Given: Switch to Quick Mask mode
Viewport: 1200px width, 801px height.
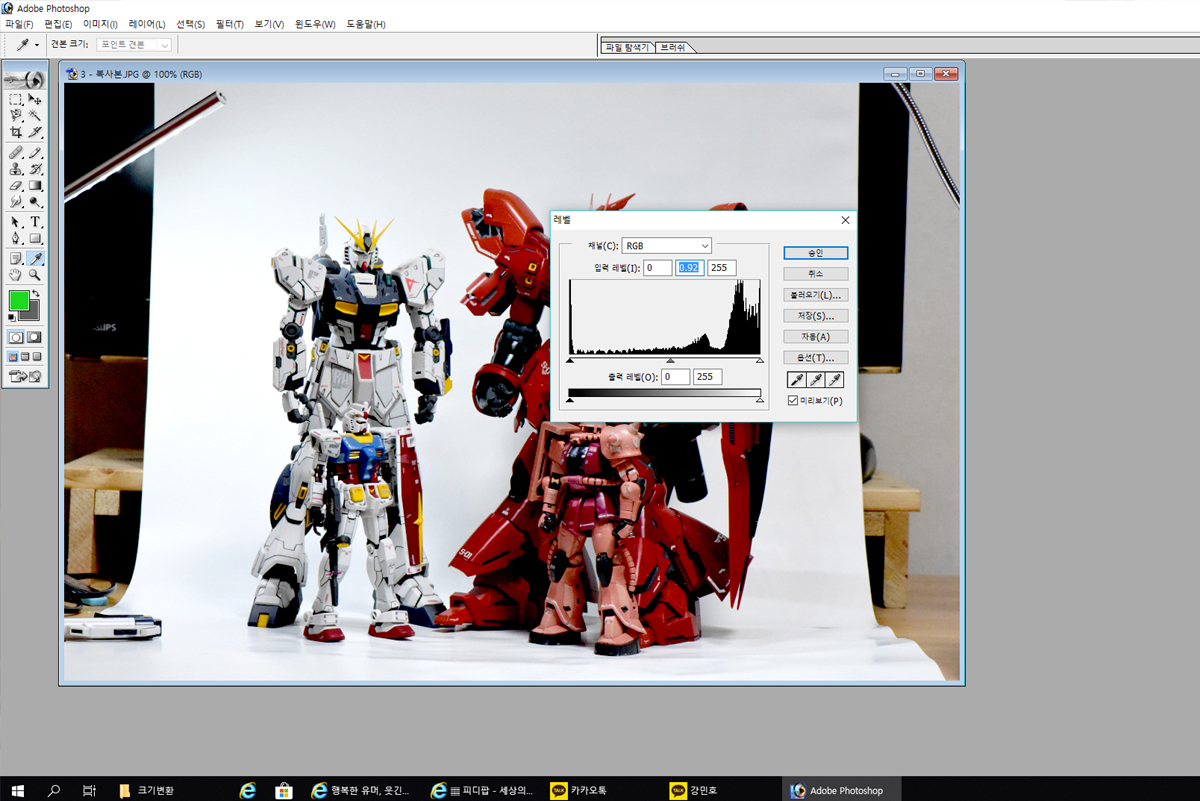Looking at the screenshot, I should (x=35, y=337).
